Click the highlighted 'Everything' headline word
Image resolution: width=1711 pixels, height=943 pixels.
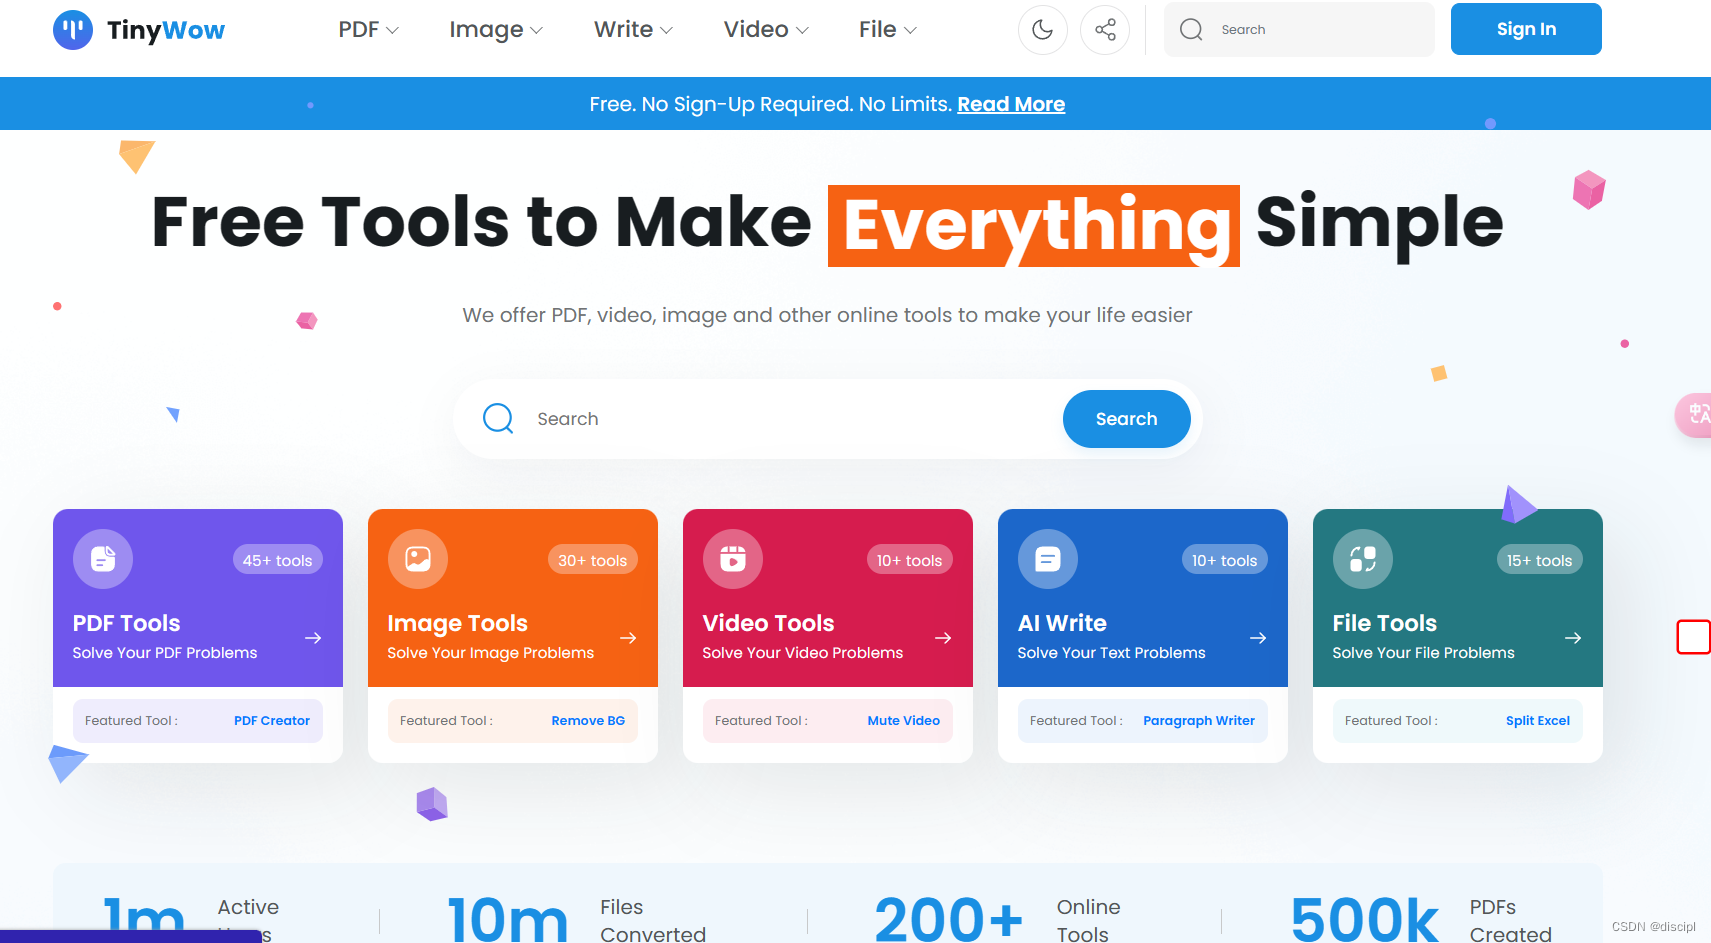click(1034, 226)
